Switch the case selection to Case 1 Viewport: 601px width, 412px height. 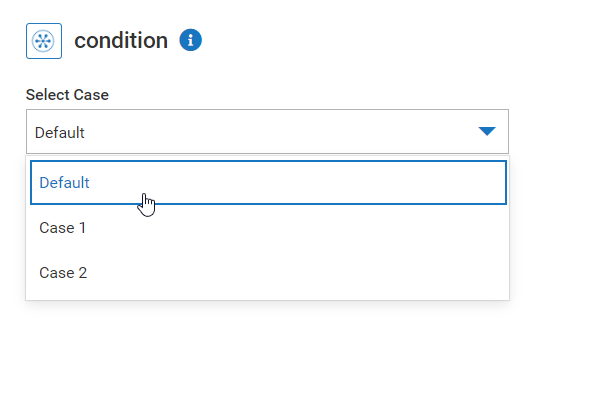pos(268,228)
